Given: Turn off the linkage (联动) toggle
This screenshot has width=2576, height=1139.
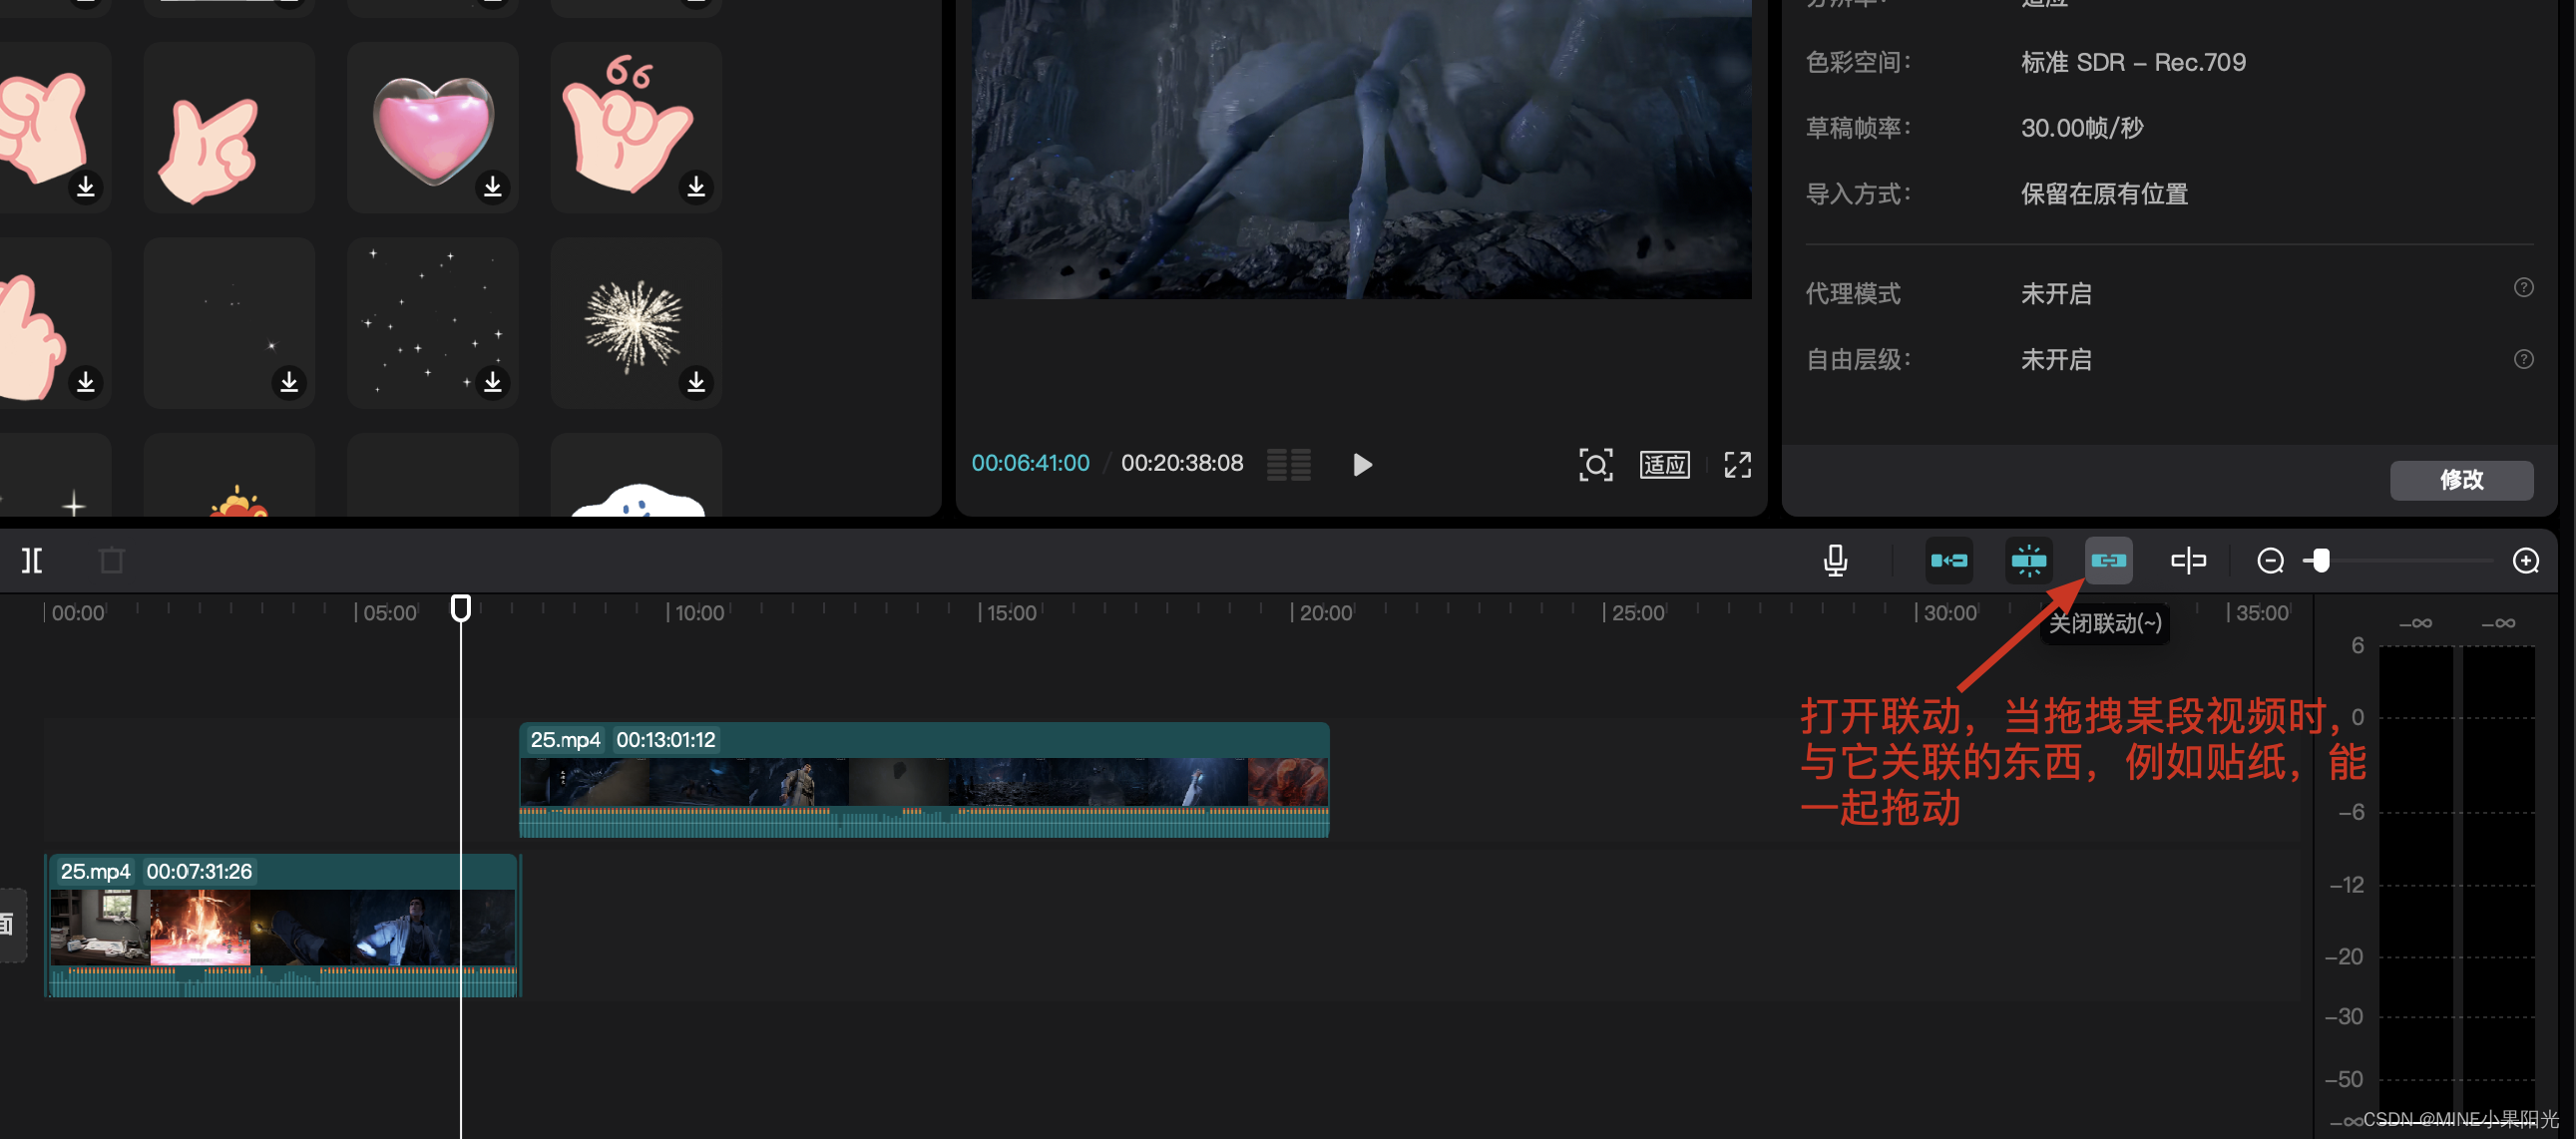Looking at the screenshot, I should coord(2108,560).
